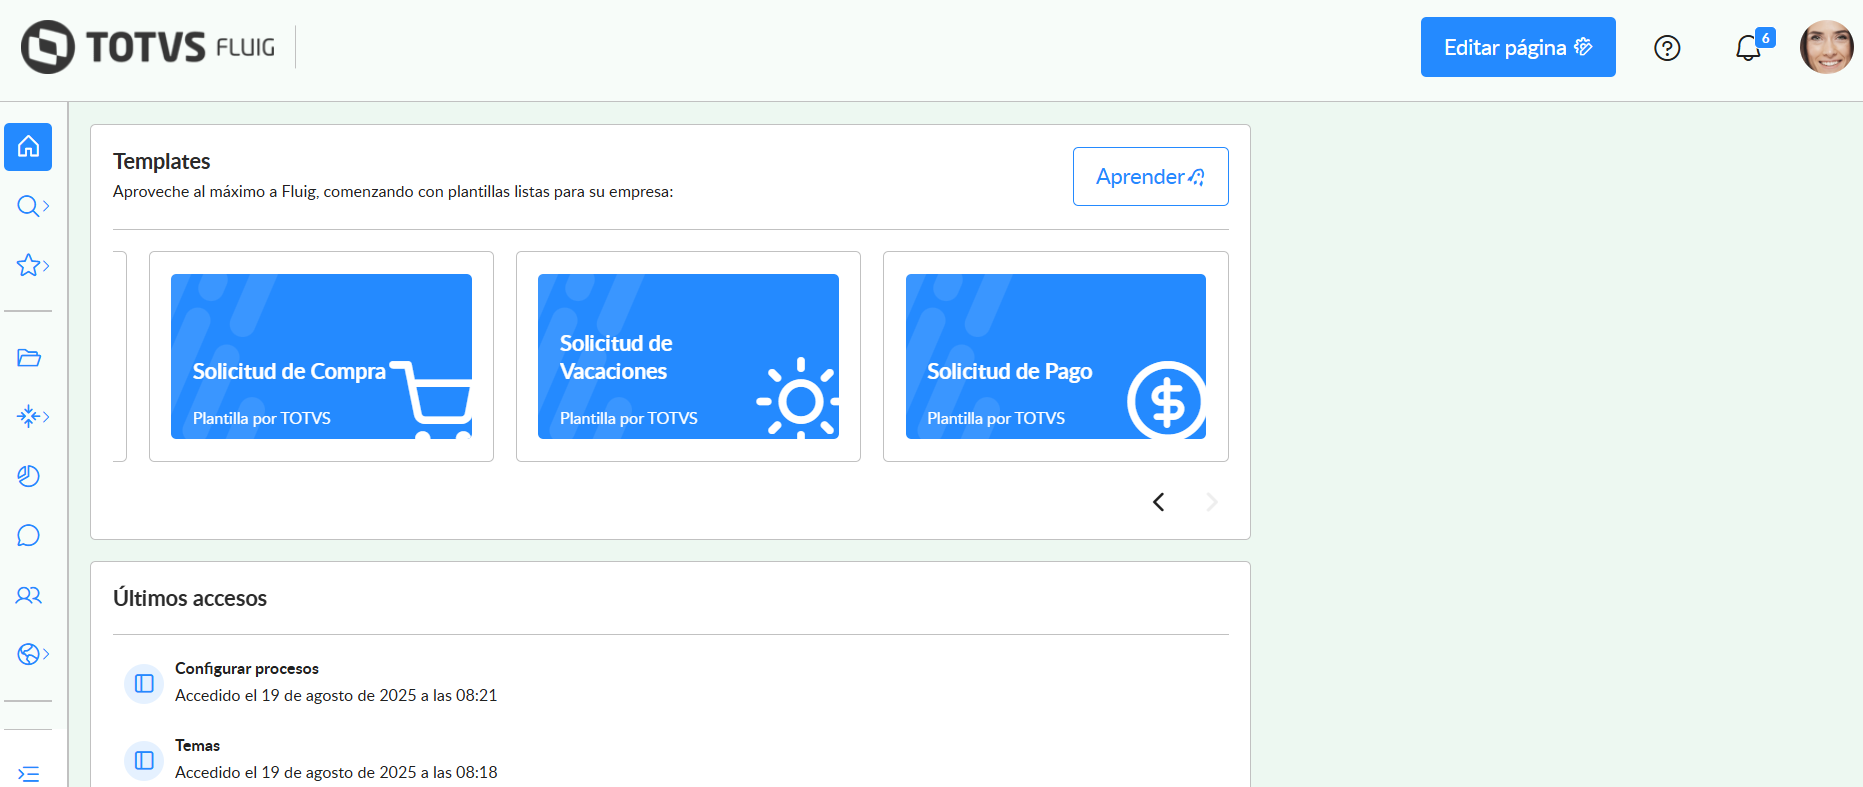Open the analytics pie chart icon
This screenshot has width=1863, height=787.
pyautogui.click(x=29, y=476)
